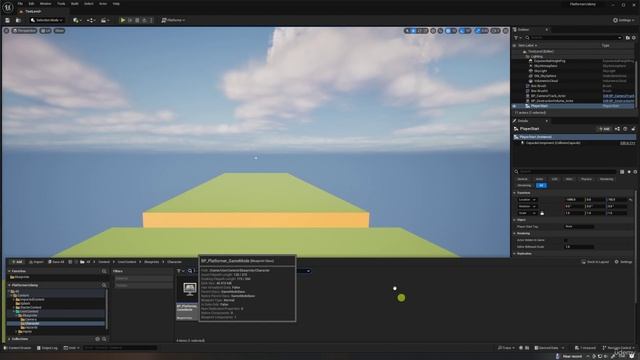Click the Edit in C++ link

[627, 143]
